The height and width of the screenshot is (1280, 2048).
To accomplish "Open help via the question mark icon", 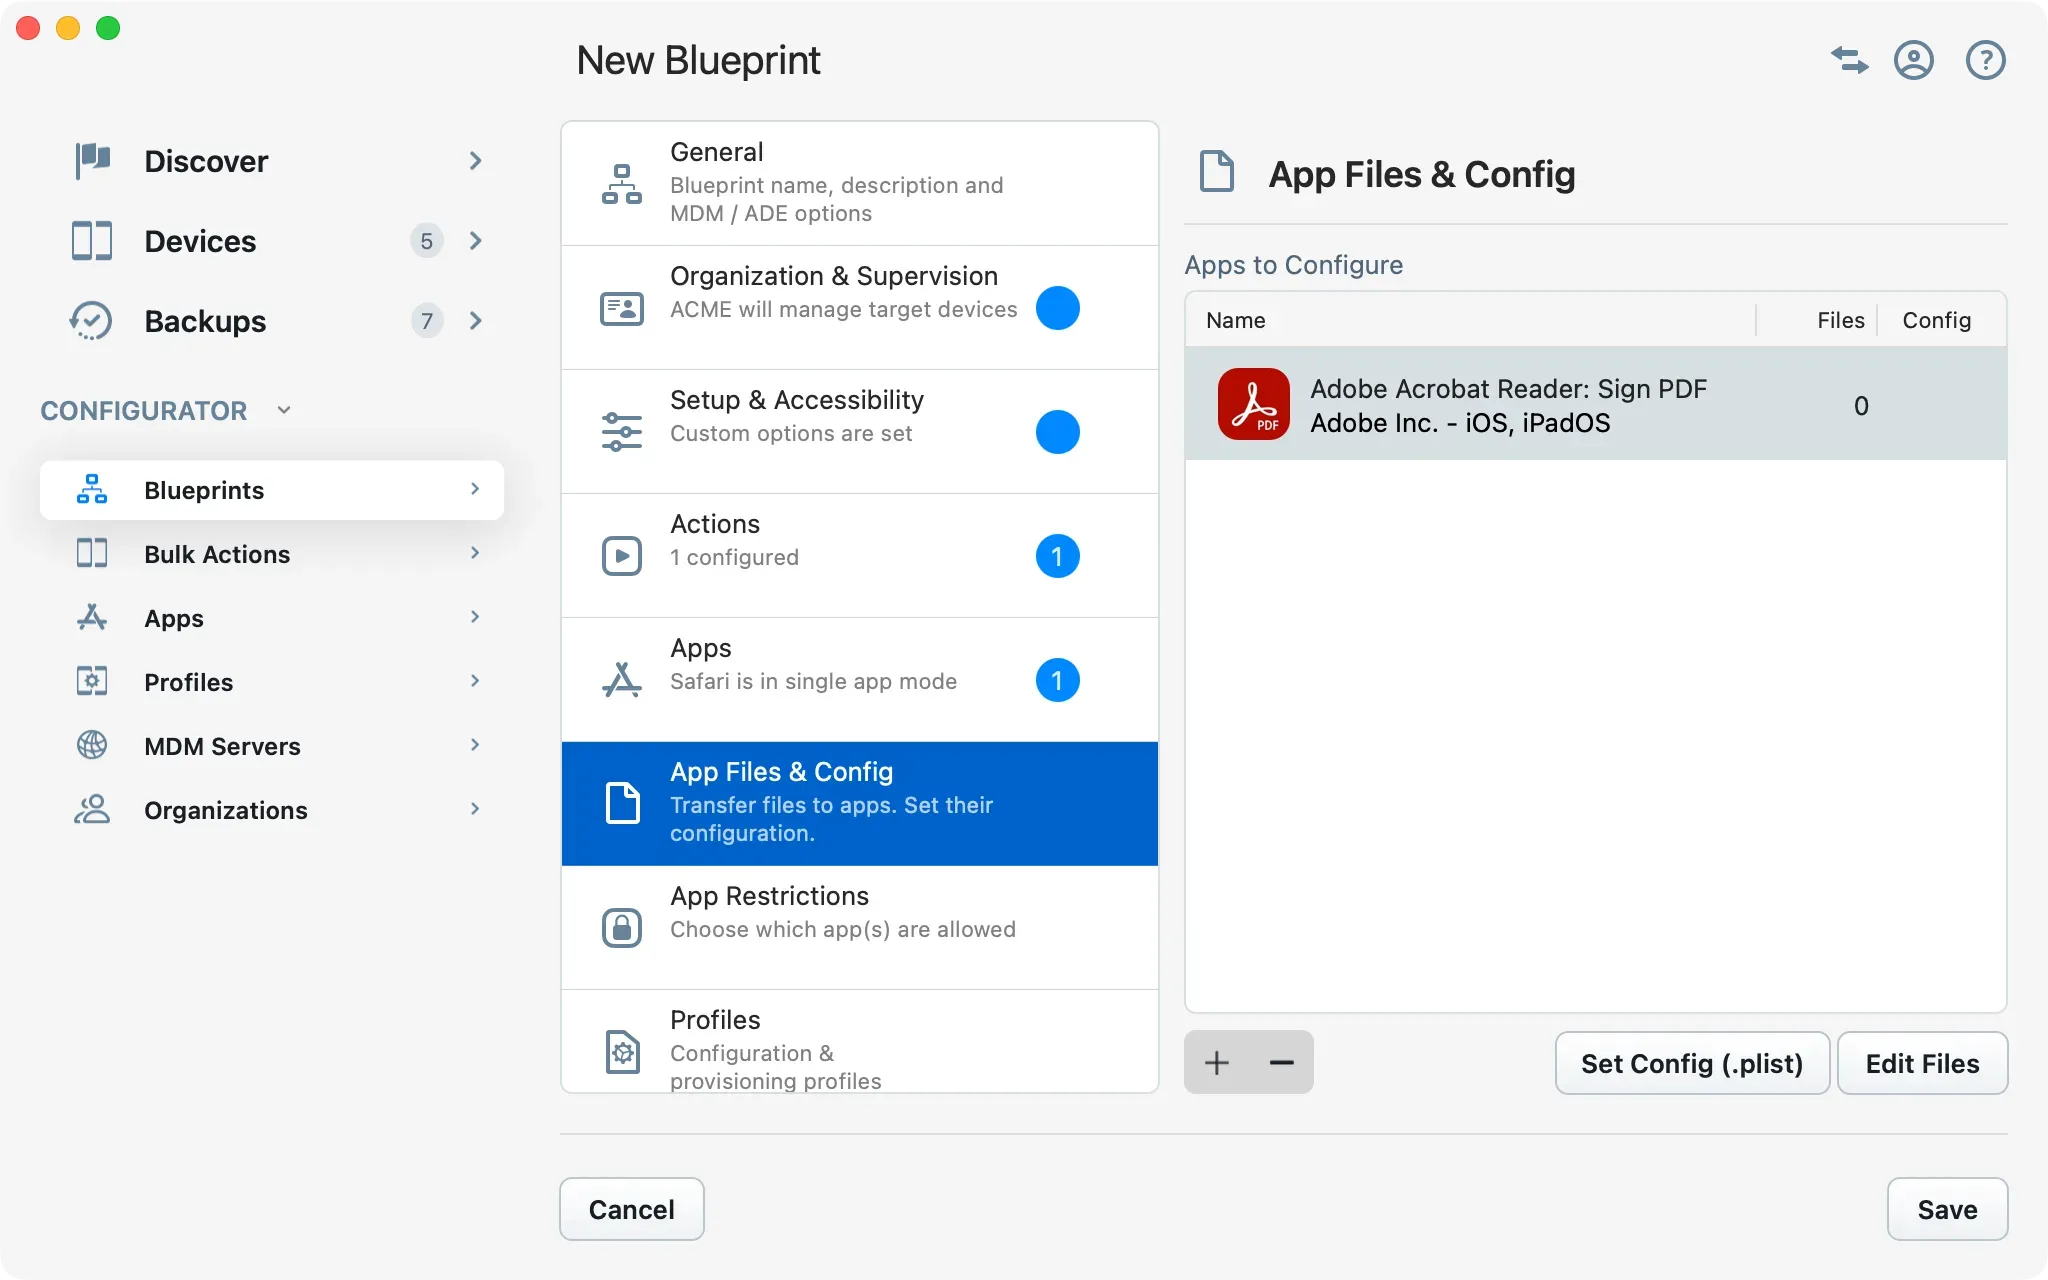I will click(1985, 60).
